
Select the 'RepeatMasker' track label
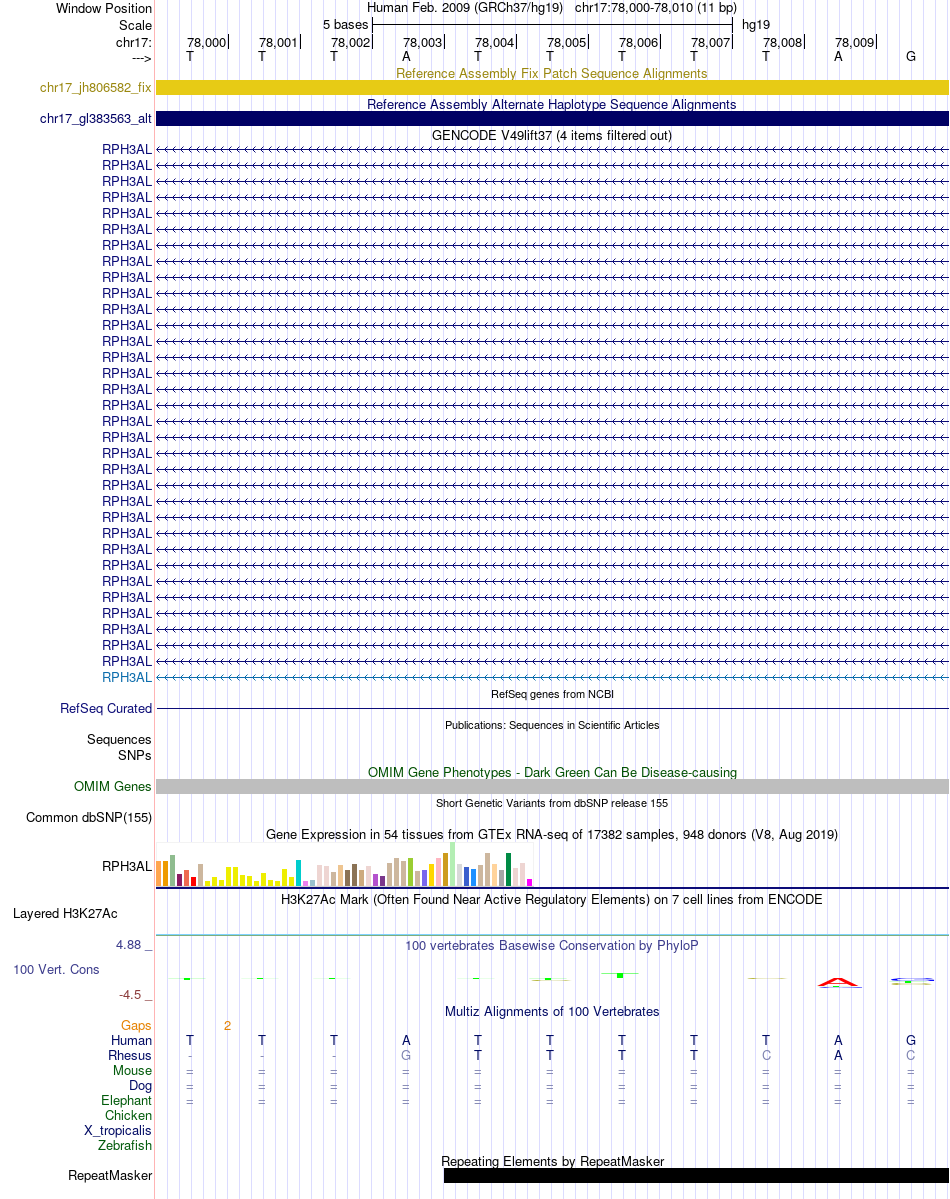coord(110,1175)
